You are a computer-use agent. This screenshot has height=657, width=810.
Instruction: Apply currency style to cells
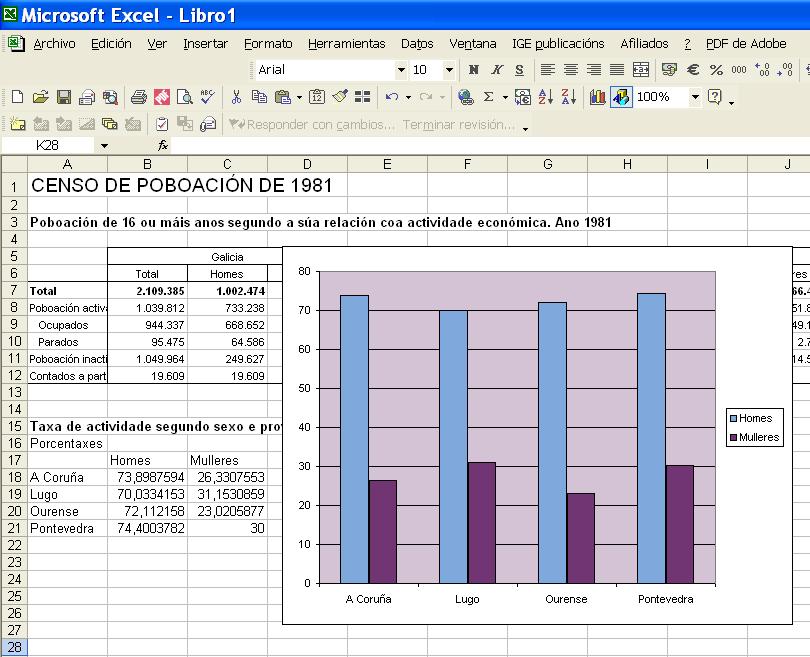669,70
